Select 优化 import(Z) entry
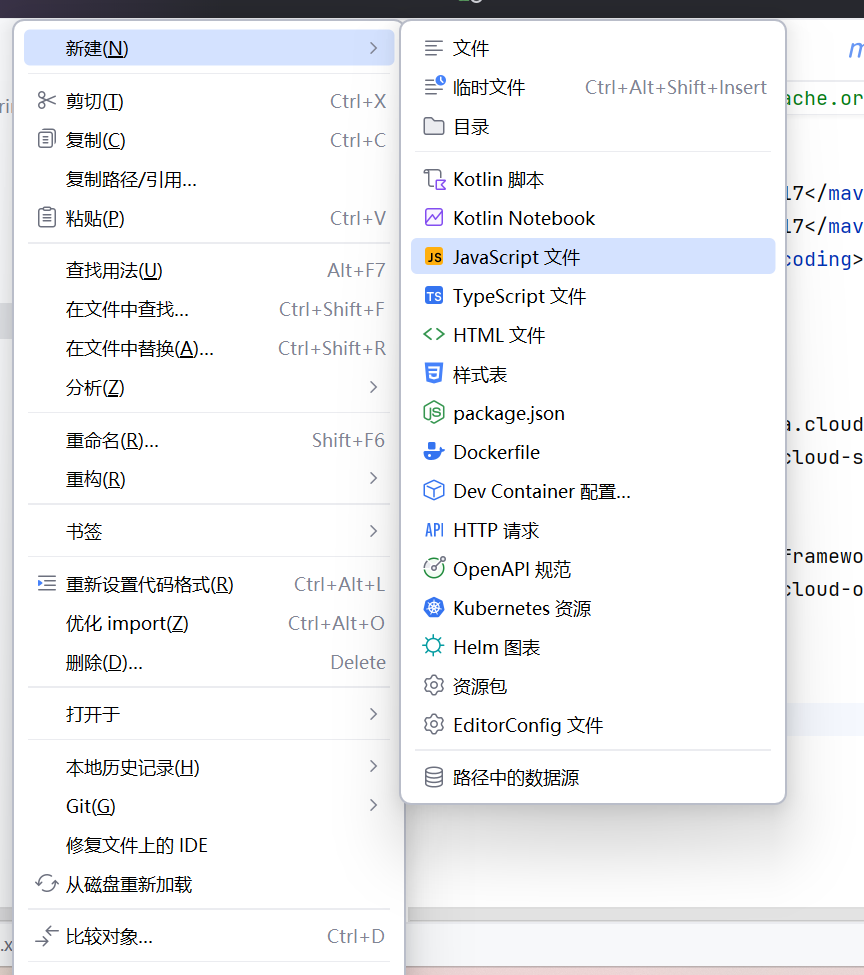Screen dimensions: 864x975 (209, 623)
